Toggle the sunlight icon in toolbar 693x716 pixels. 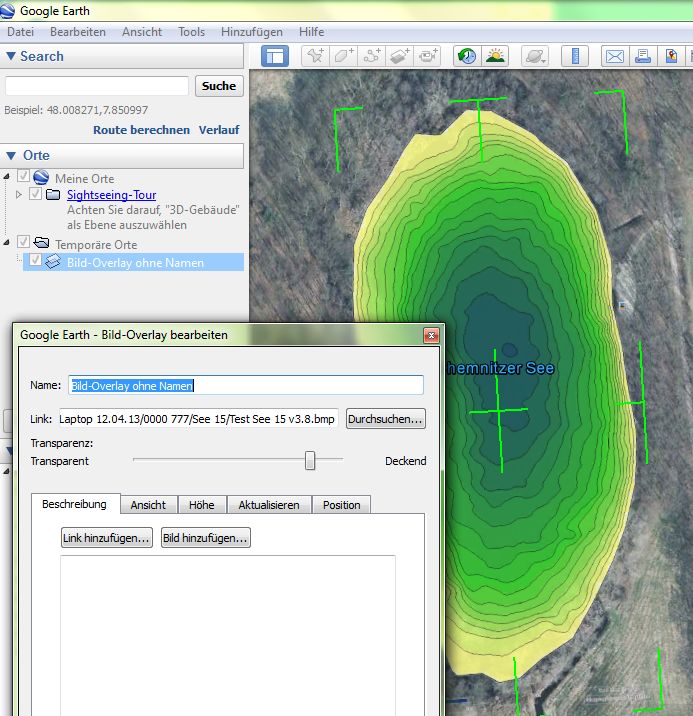[495, 56]
